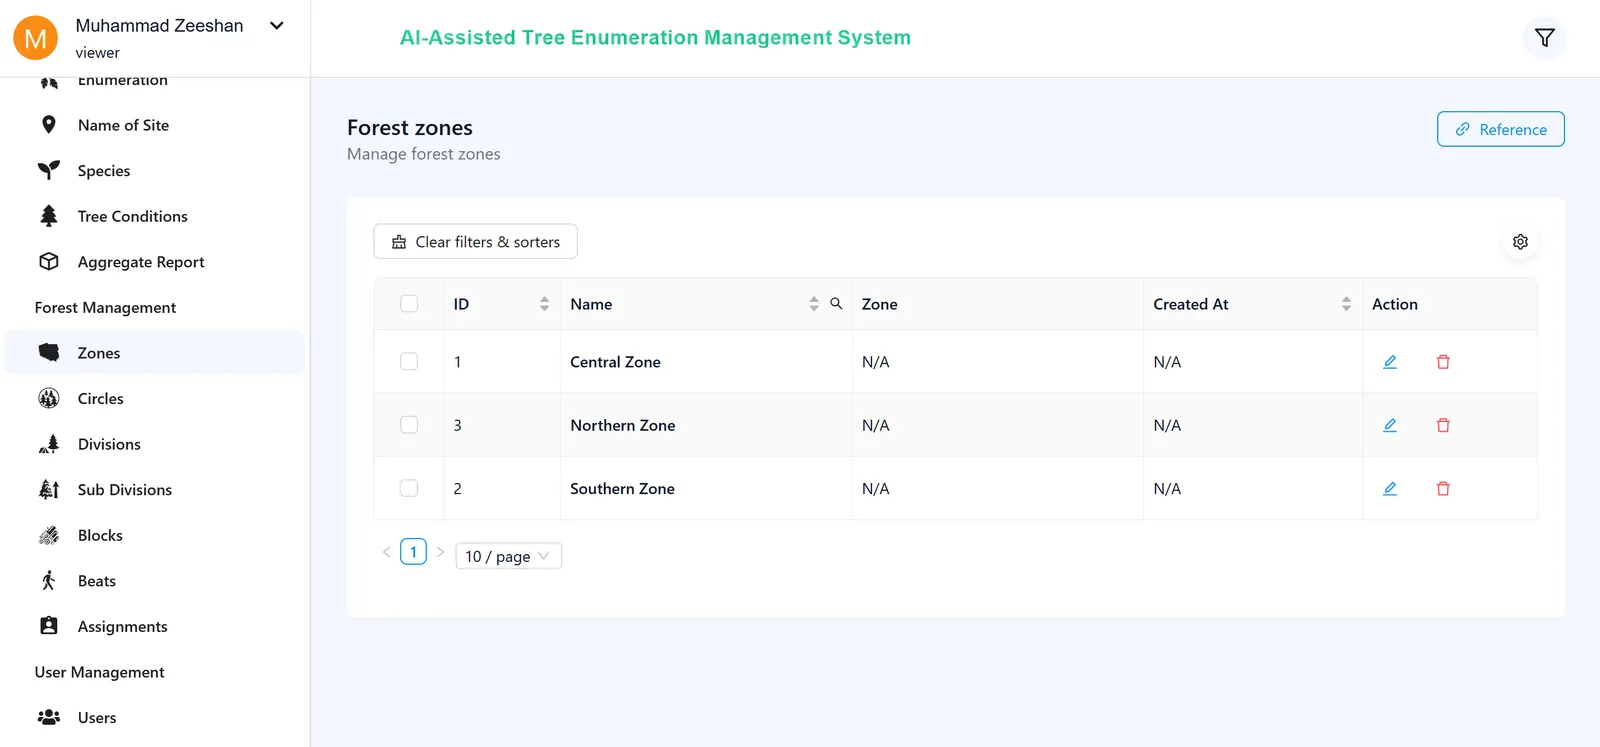Click the User Management section label

[99, 672]
